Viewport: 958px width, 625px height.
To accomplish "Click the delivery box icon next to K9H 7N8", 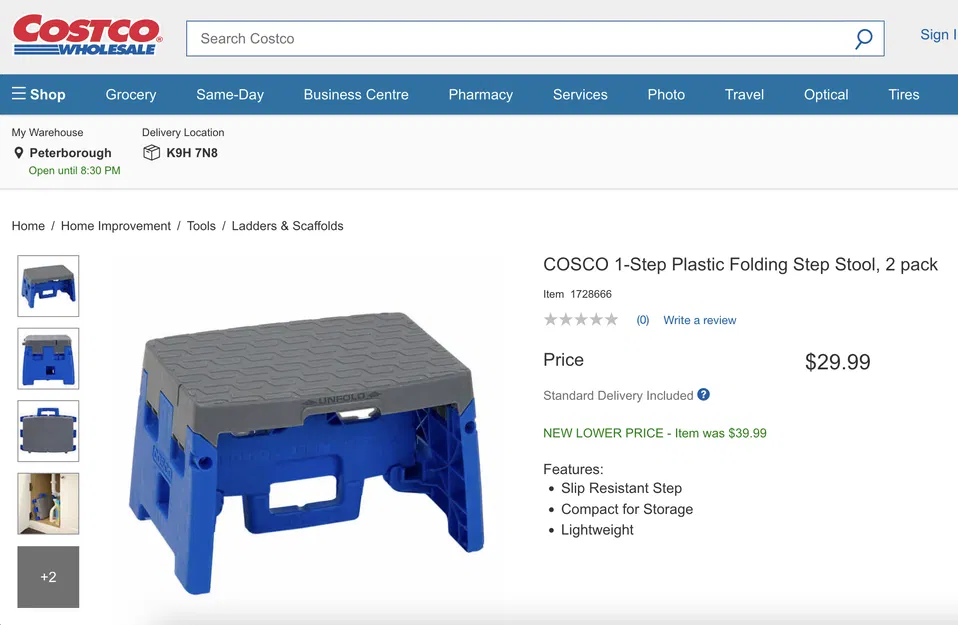I will 151,152.
